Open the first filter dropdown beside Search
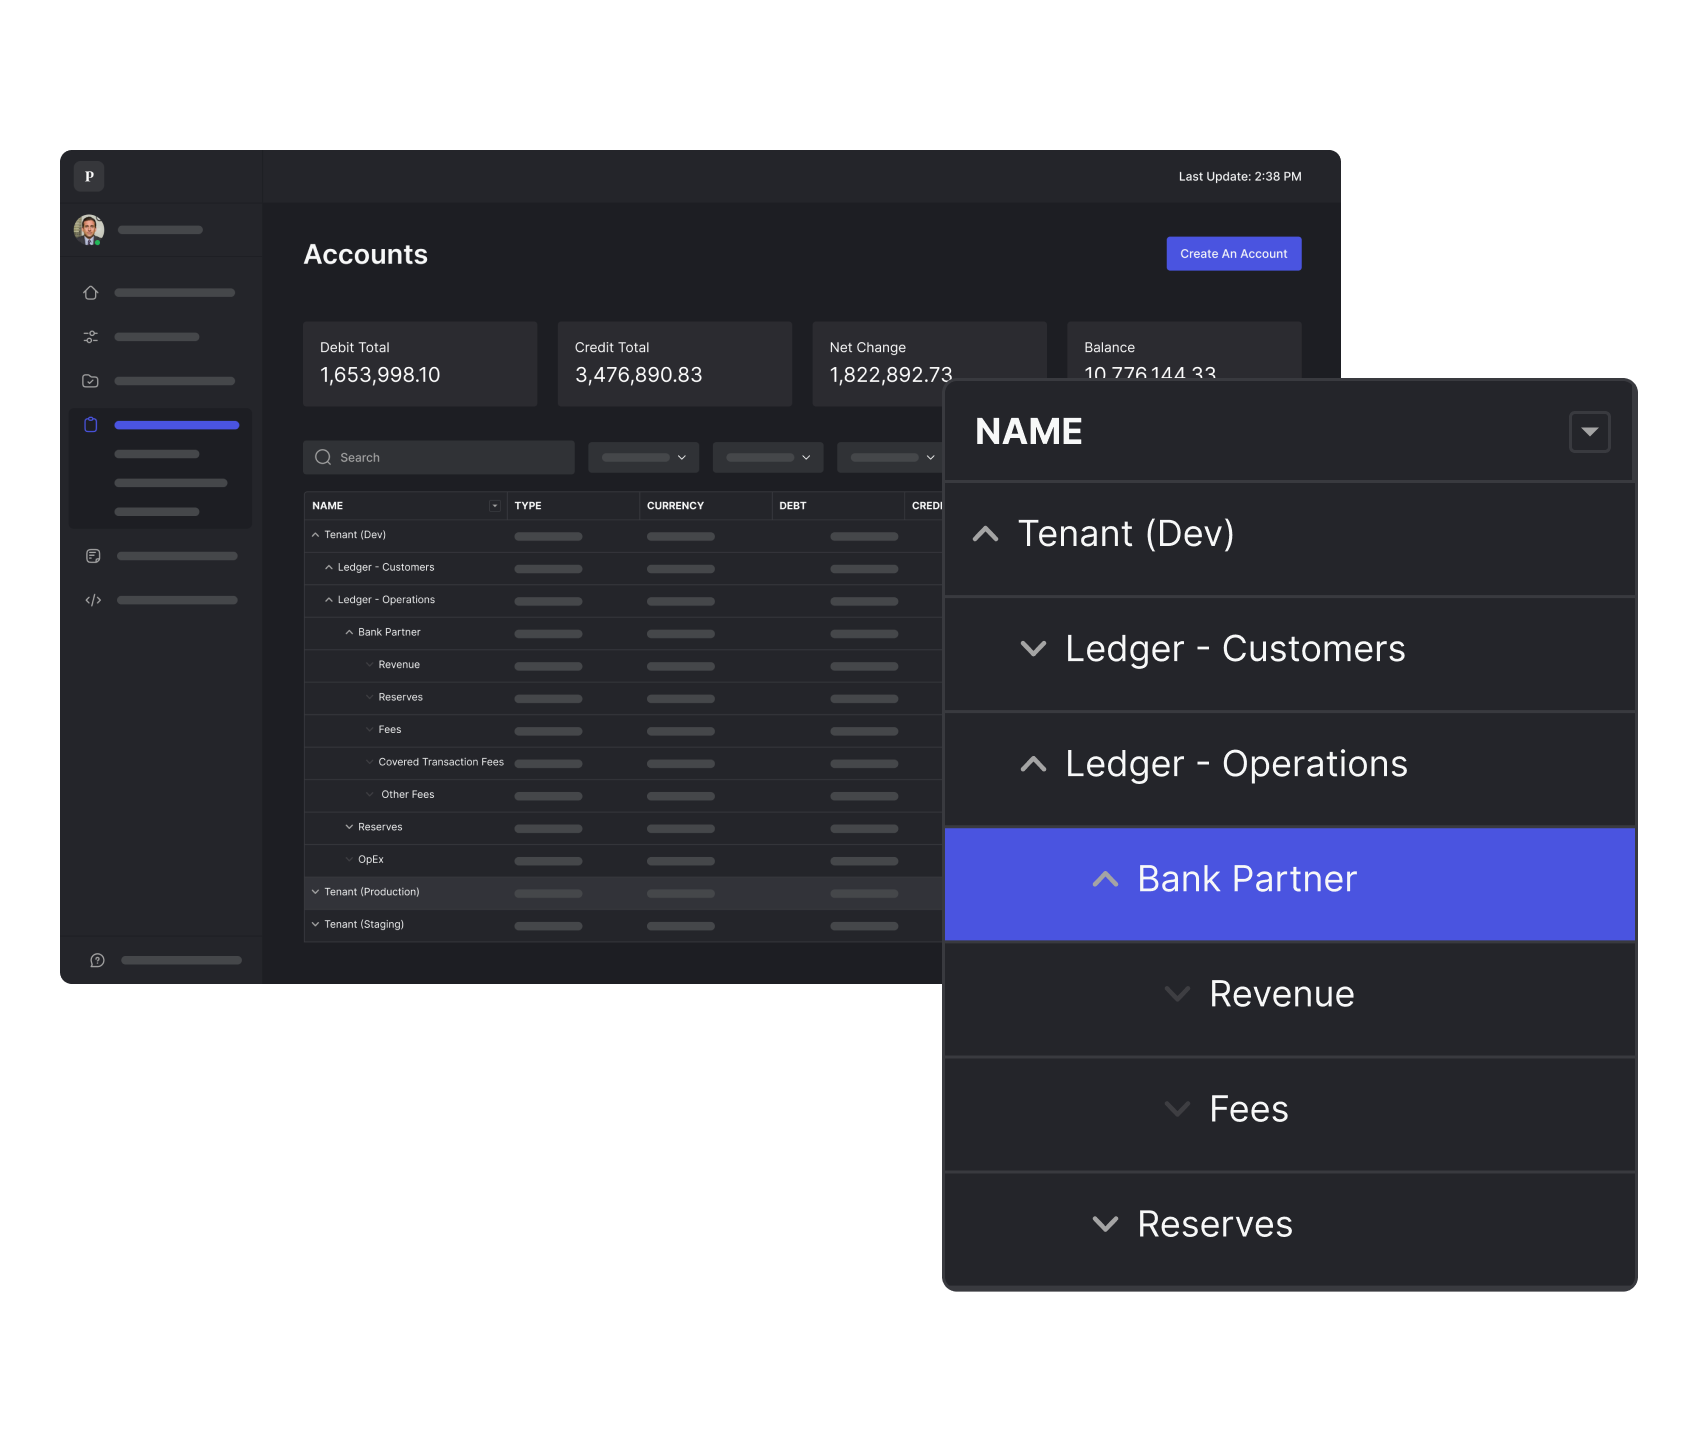 [x=643, y=458]
